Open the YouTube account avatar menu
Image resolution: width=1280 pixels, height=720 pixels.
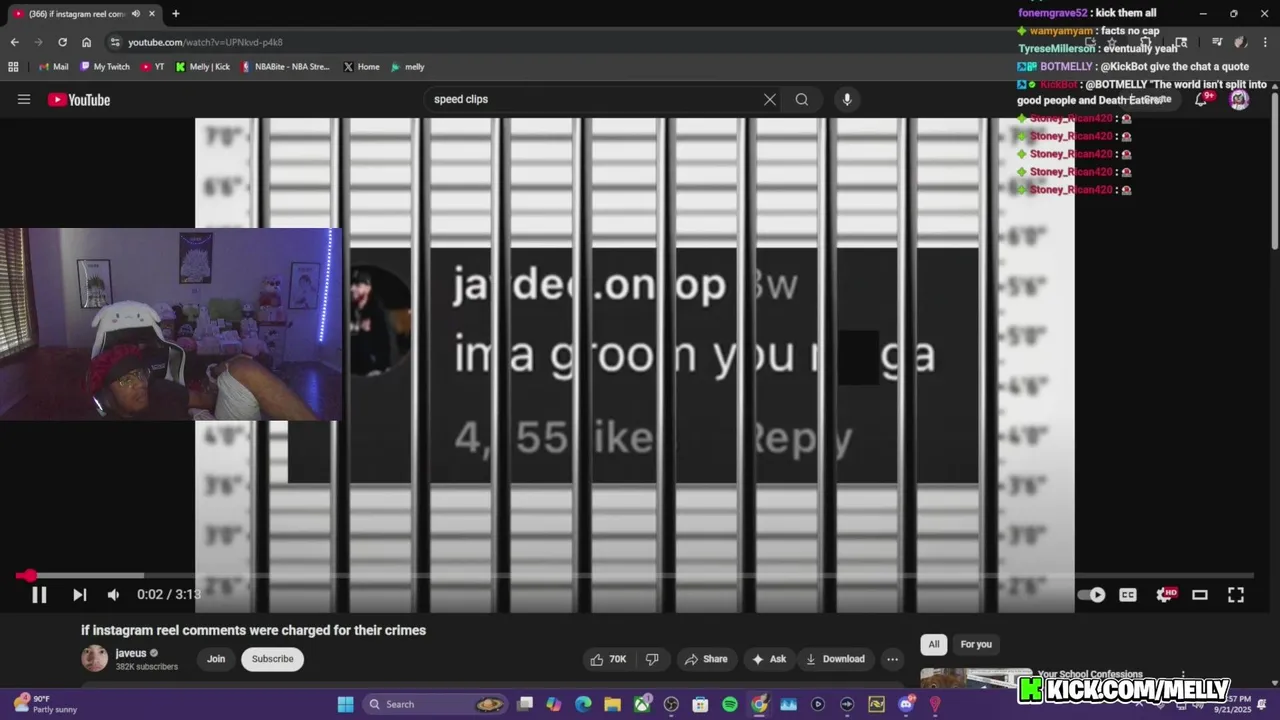[1239, 99]
